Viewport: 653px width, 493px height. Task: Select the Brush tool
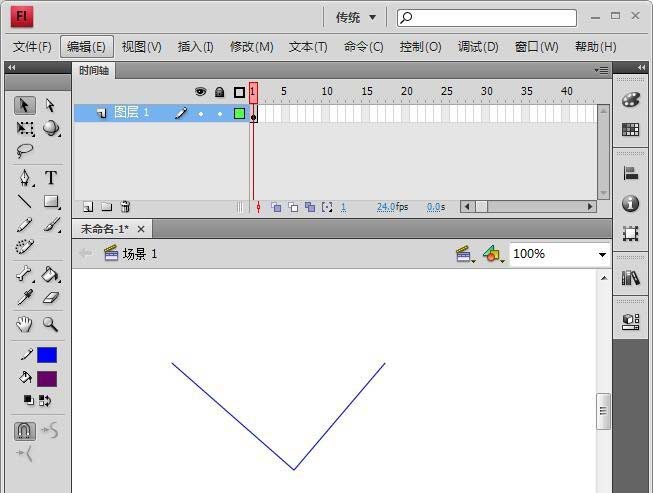pyautogui.click(x=51, y=224)
